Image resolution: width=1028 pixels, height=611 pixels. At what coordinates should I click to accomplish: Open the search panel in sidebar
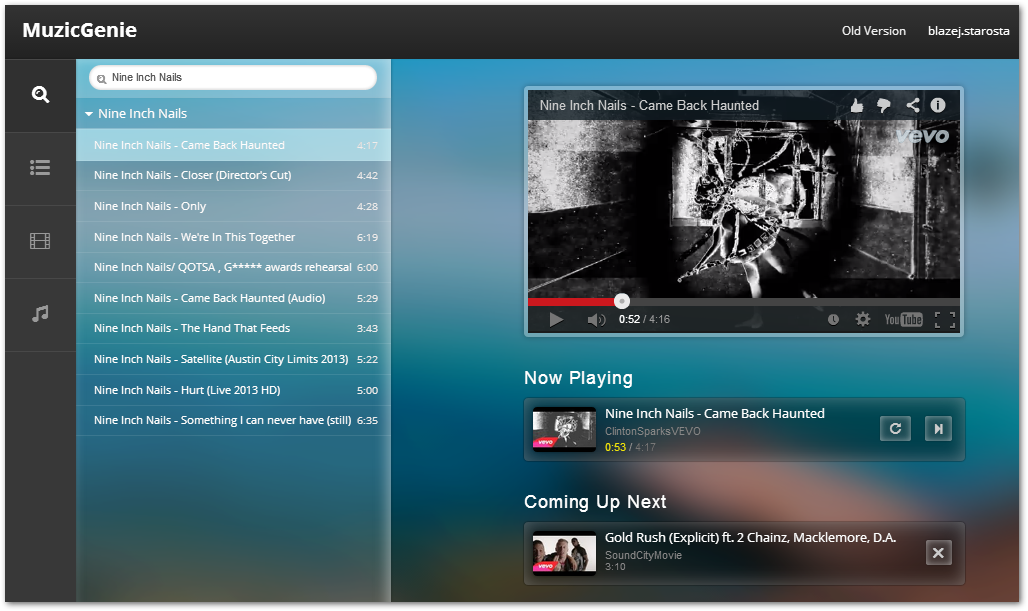click(x=41, y=95)
